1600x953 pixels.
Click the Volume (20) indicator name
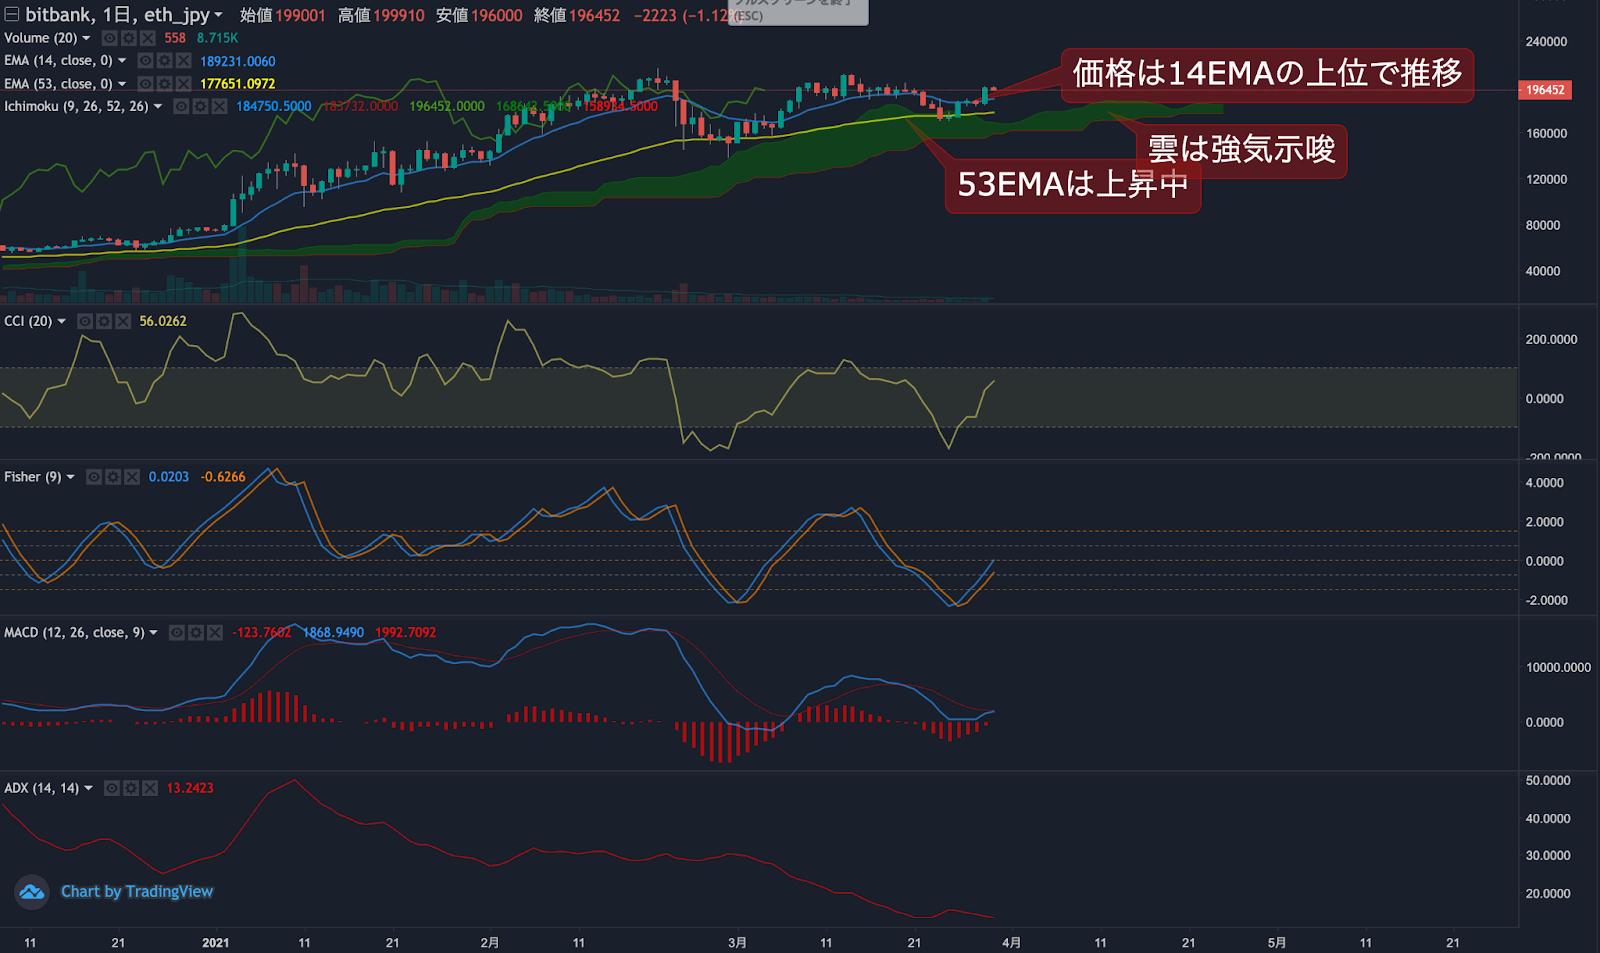(x=40, y=38)
